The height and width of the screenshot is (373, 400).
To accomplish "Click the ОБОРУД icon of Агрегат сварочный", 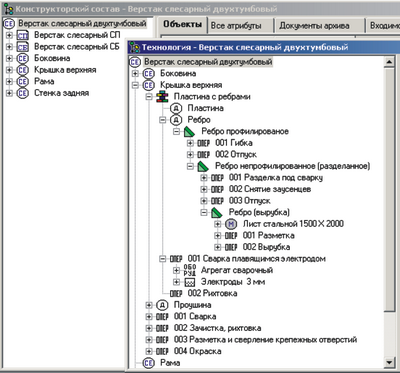I will 190,270.
